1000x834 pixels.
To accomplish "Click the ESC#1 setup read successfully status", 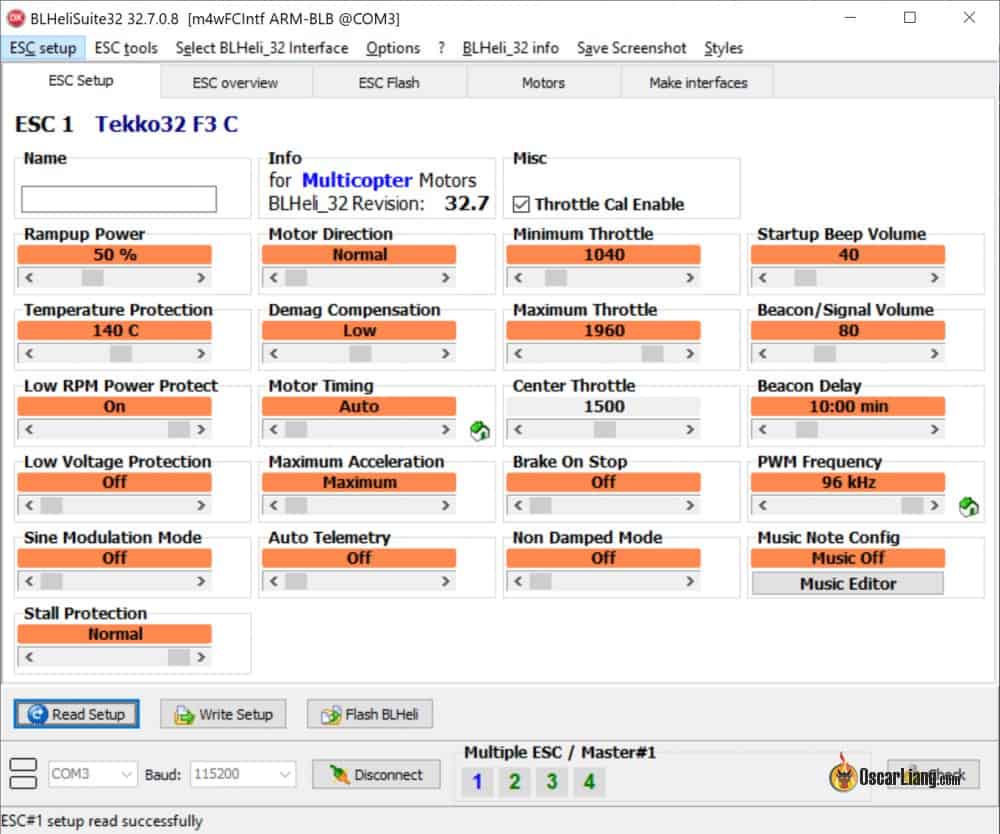I will click(x=102, y=821).
